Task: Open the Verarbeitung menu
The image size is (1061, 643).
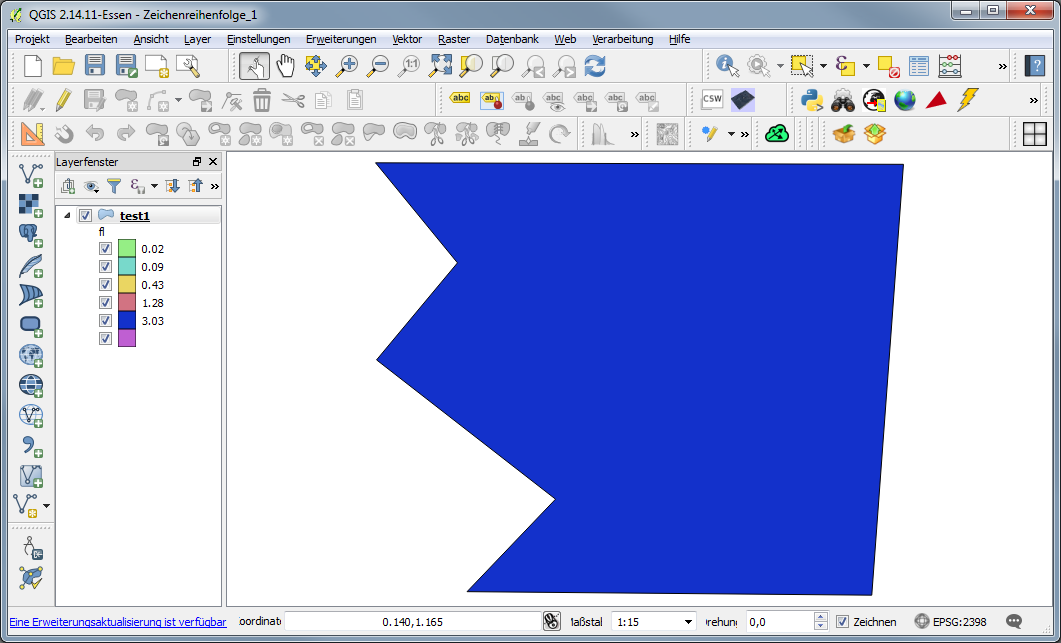Action: click(622, 39)
